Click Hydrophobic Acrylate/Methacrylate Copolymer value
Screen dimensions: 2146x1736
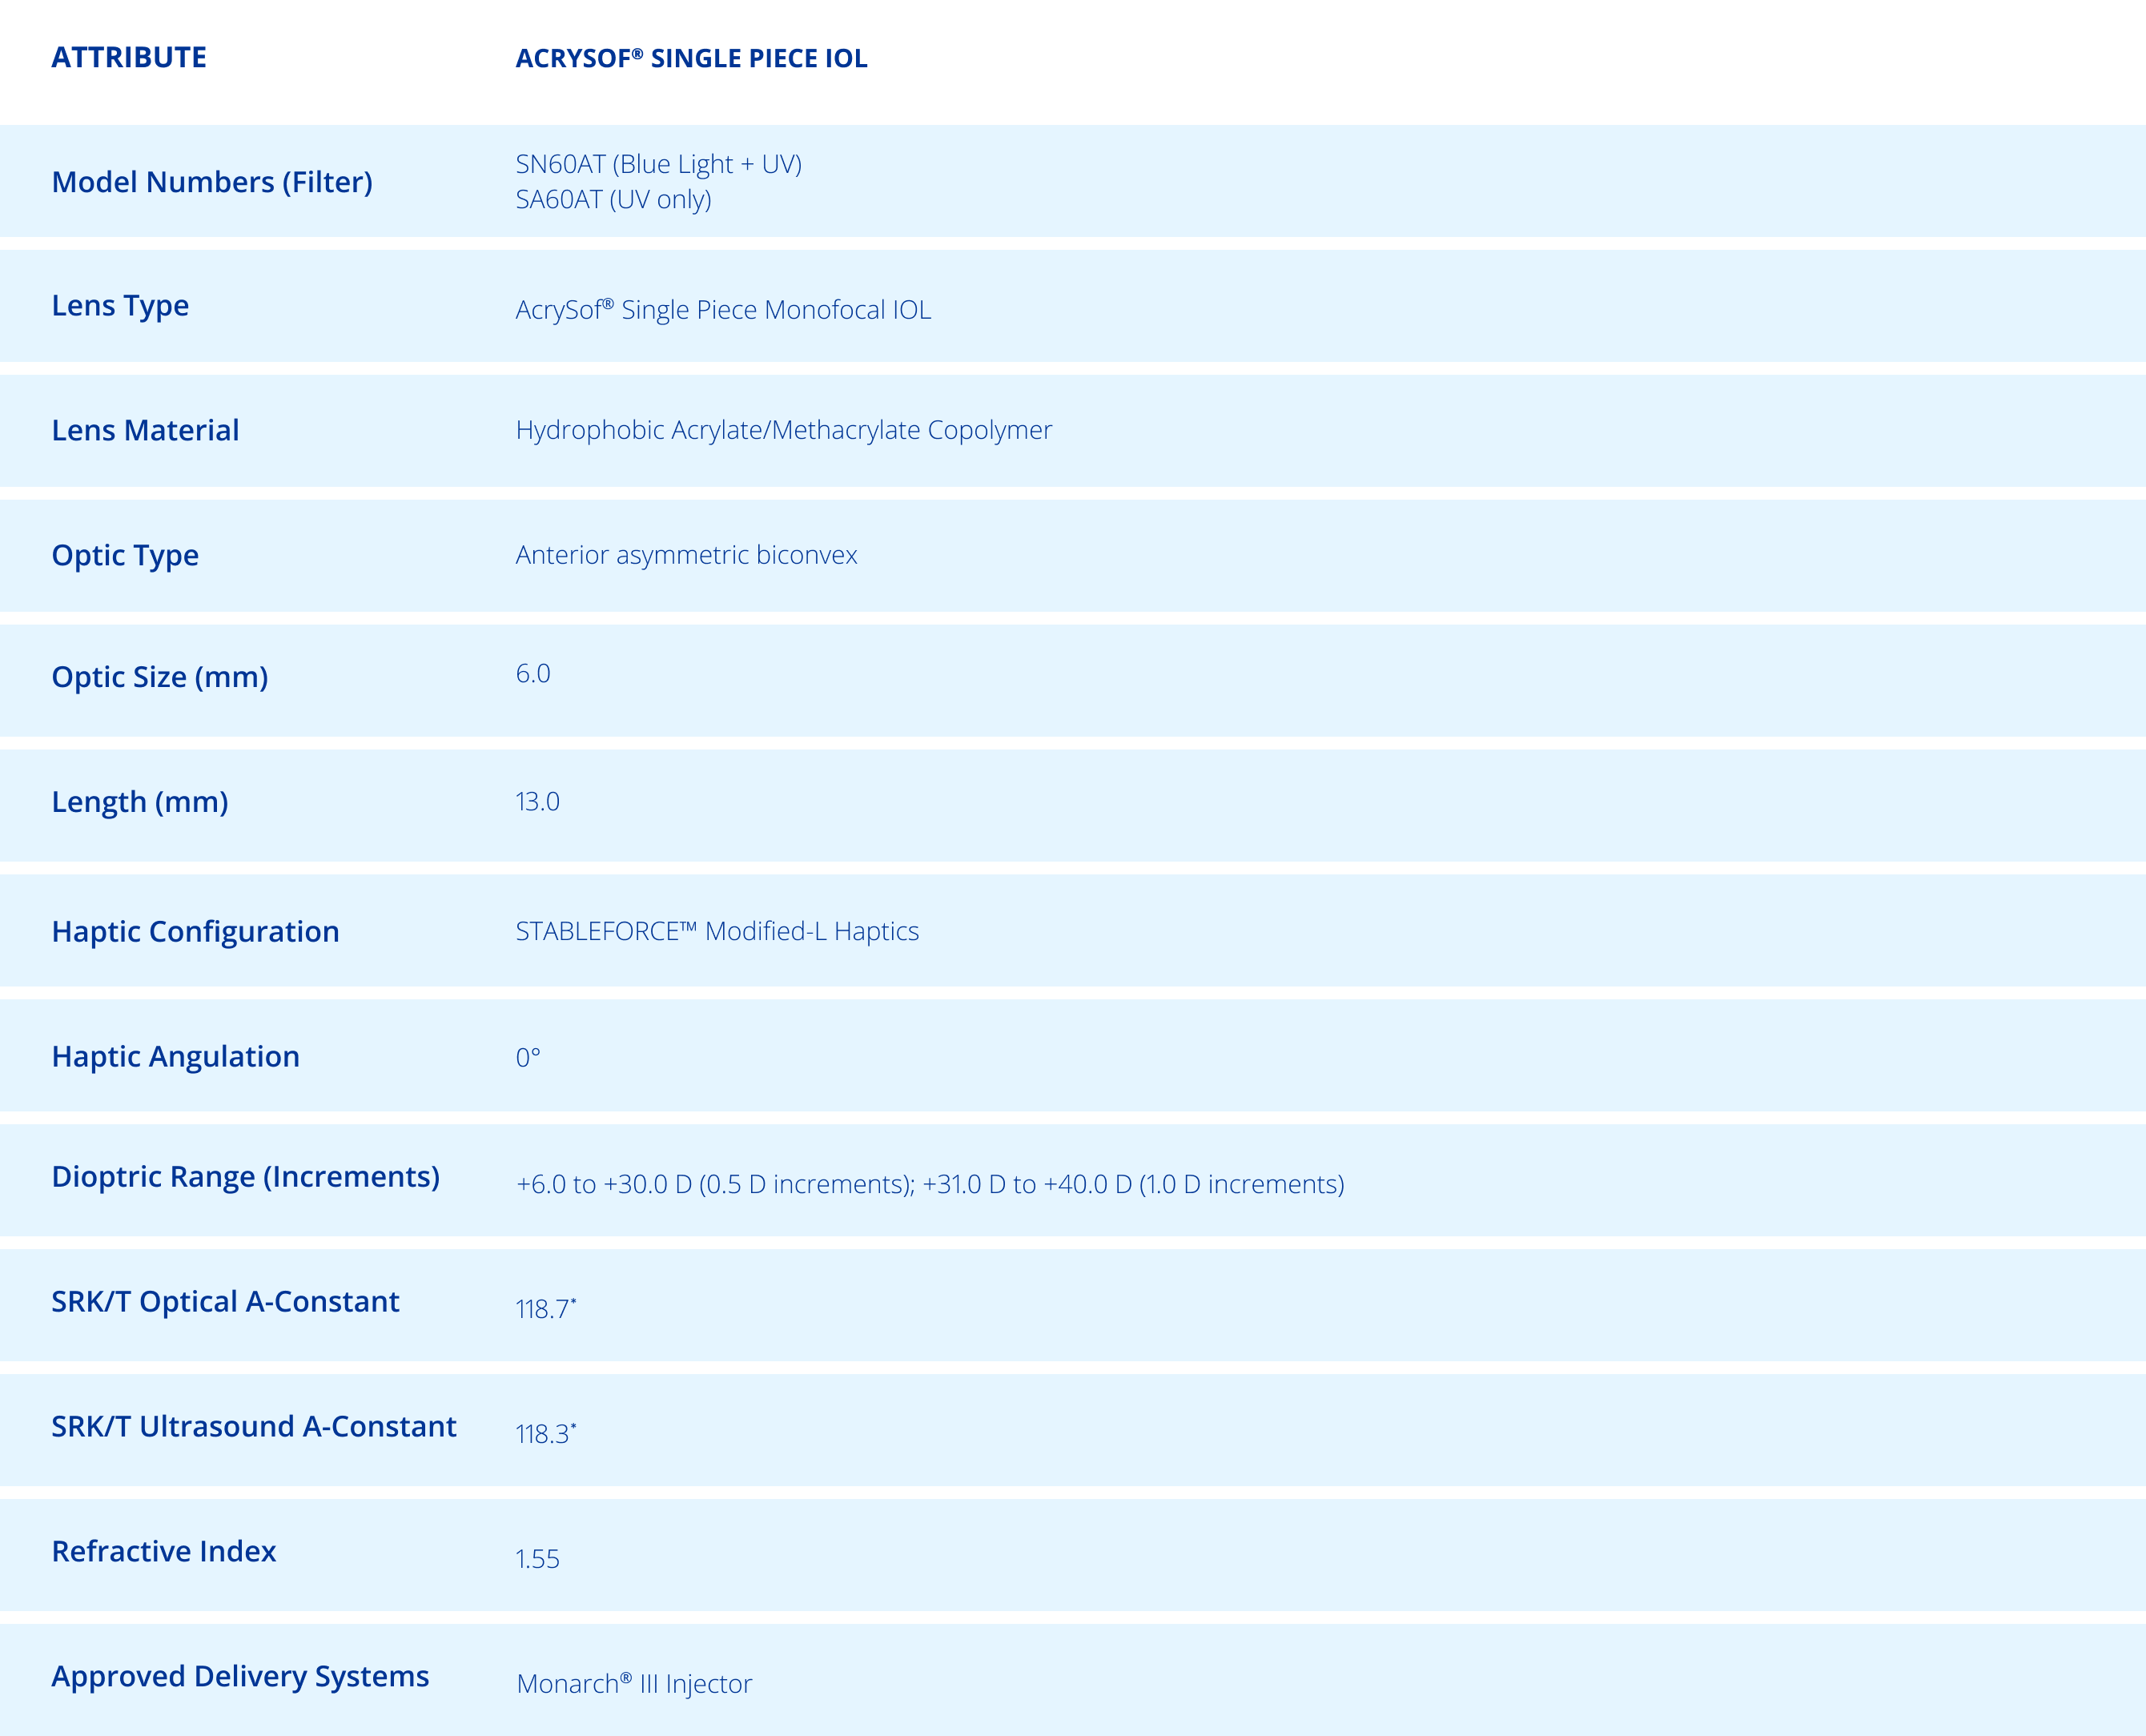[784, 430]
